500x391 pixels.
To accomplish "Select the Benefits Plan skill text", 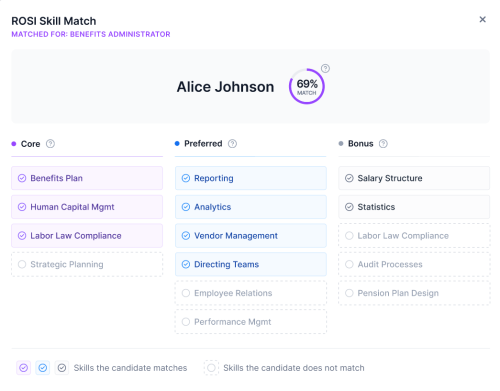I will pyautogui.click(x=56, y=178).
